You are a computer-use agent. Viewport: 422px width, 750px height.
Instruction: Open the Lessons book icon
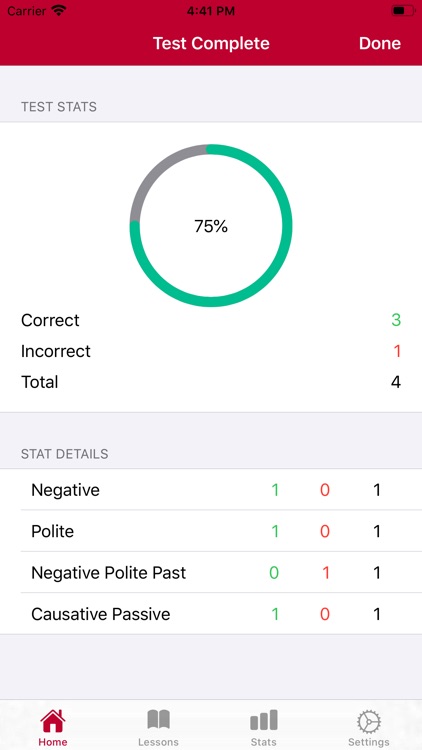click(158, 720)
